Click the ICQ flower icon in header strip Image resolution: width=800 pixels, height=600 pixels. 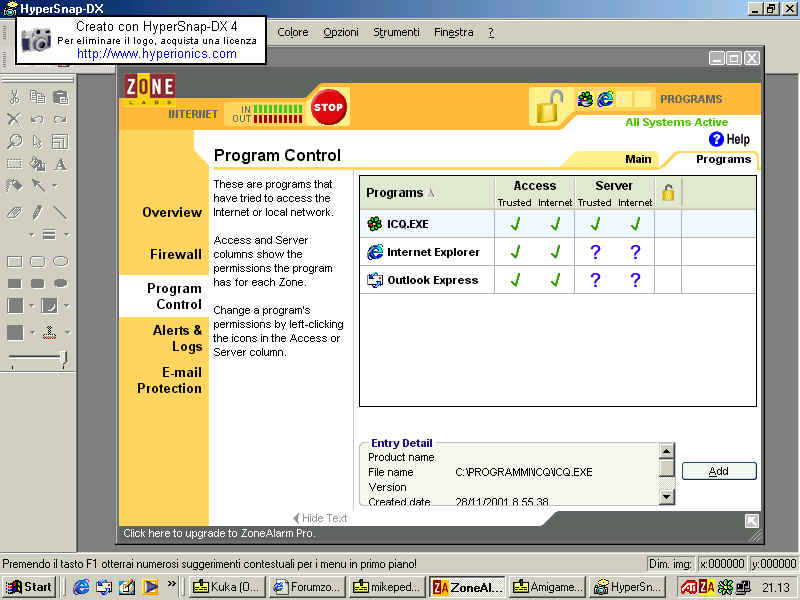click(585, 99)
